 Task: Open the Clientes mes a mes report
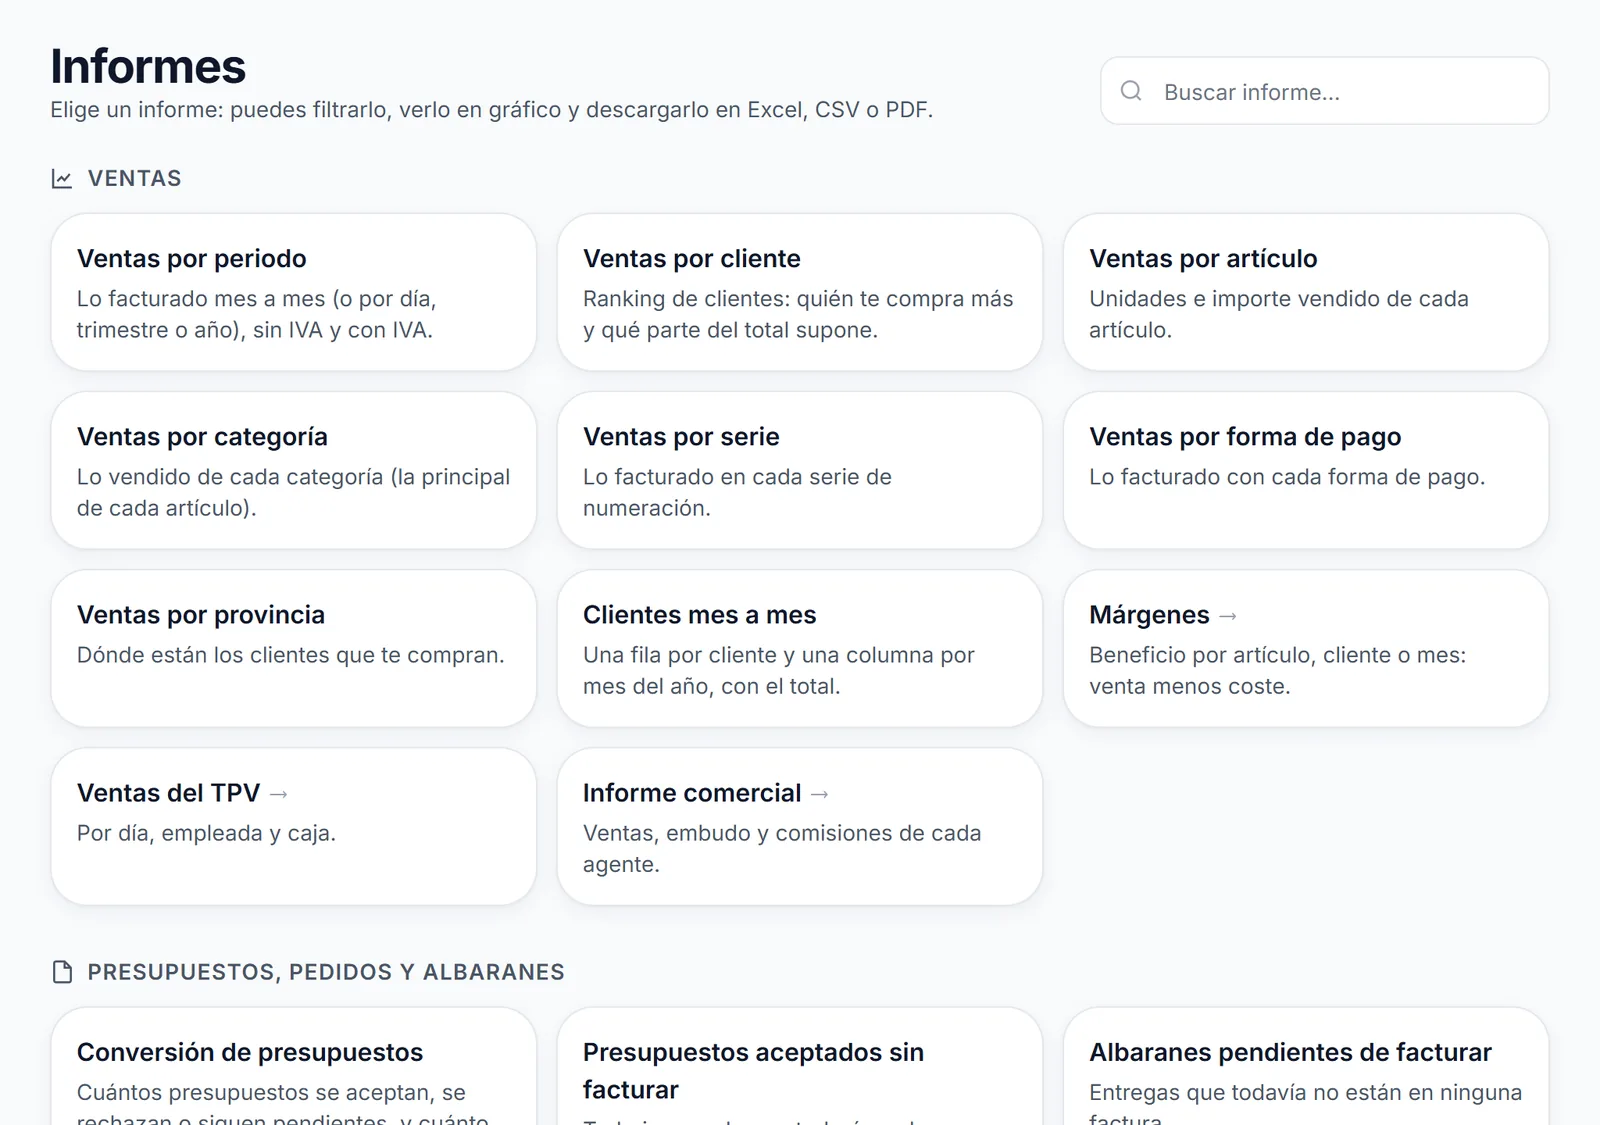point(800,648)
